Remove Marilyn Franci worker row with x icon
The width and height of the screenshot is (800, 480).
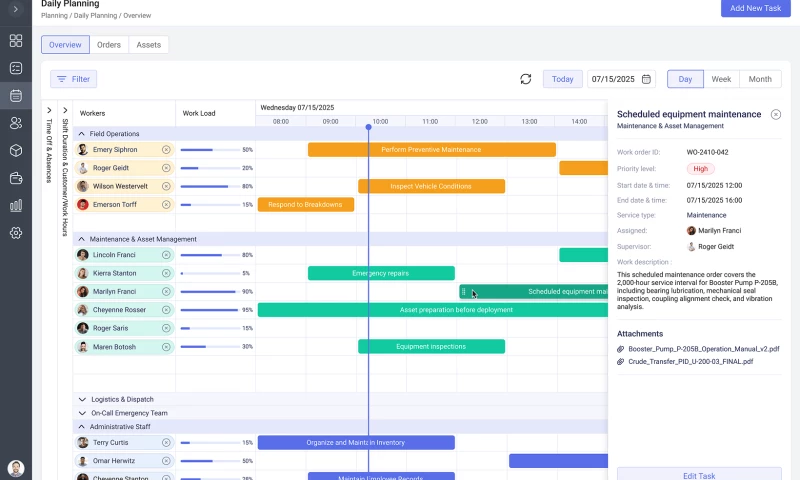point(166,291)
